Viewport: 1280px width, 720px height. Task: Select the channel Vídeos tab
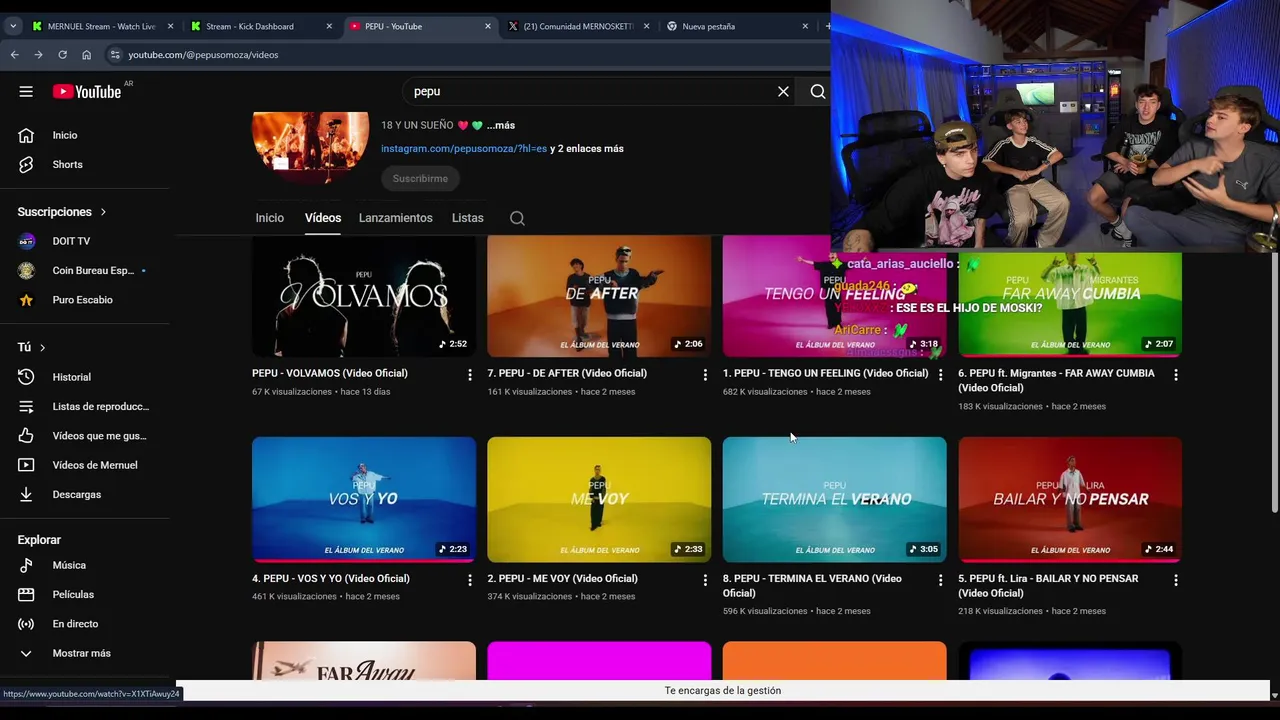point(323,218)
